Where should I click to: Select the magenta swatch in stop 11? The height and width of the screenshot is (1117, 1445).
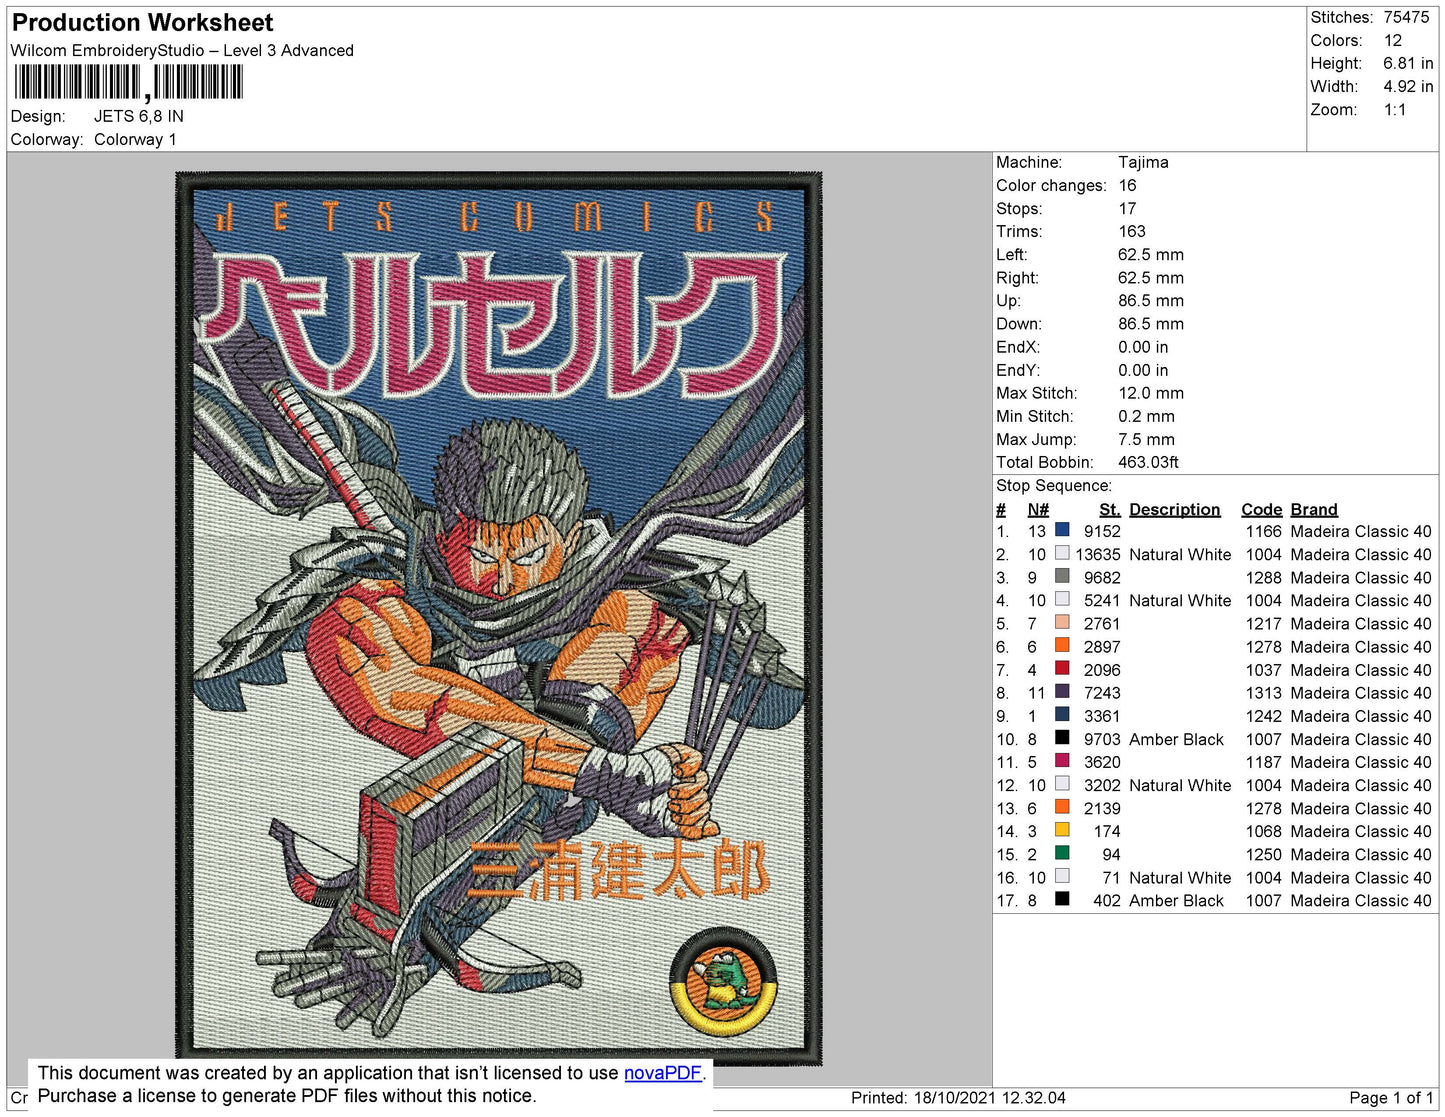[1062, 761]
